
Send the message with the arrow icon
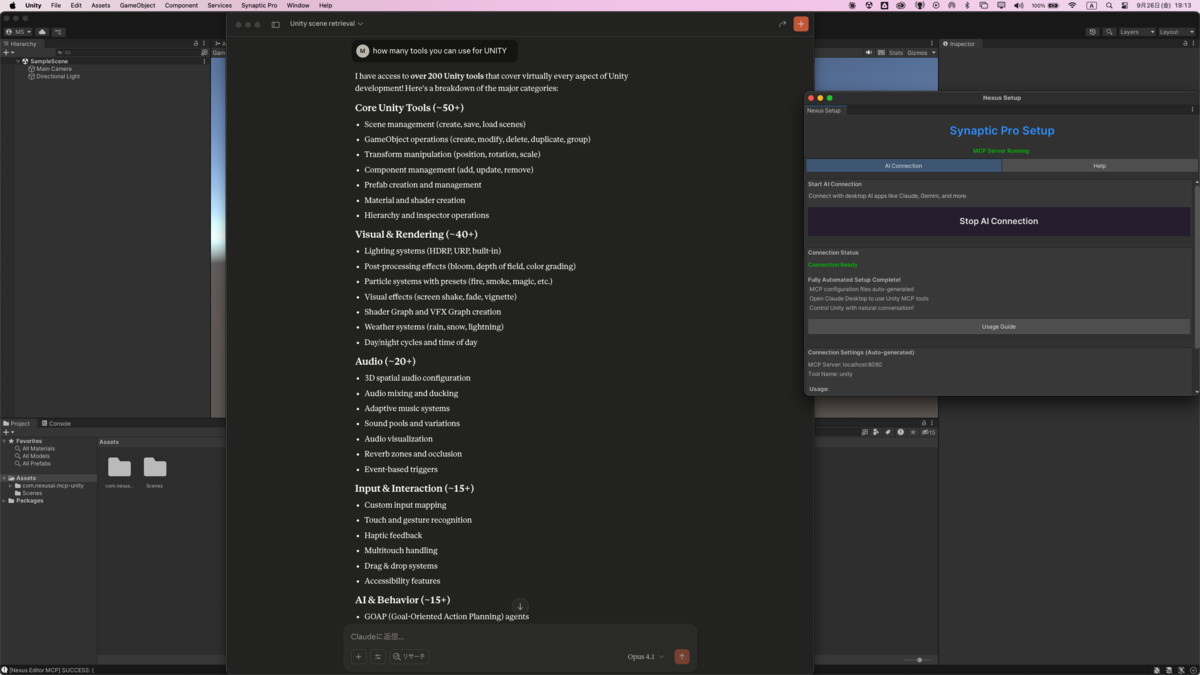pos(682,657)
